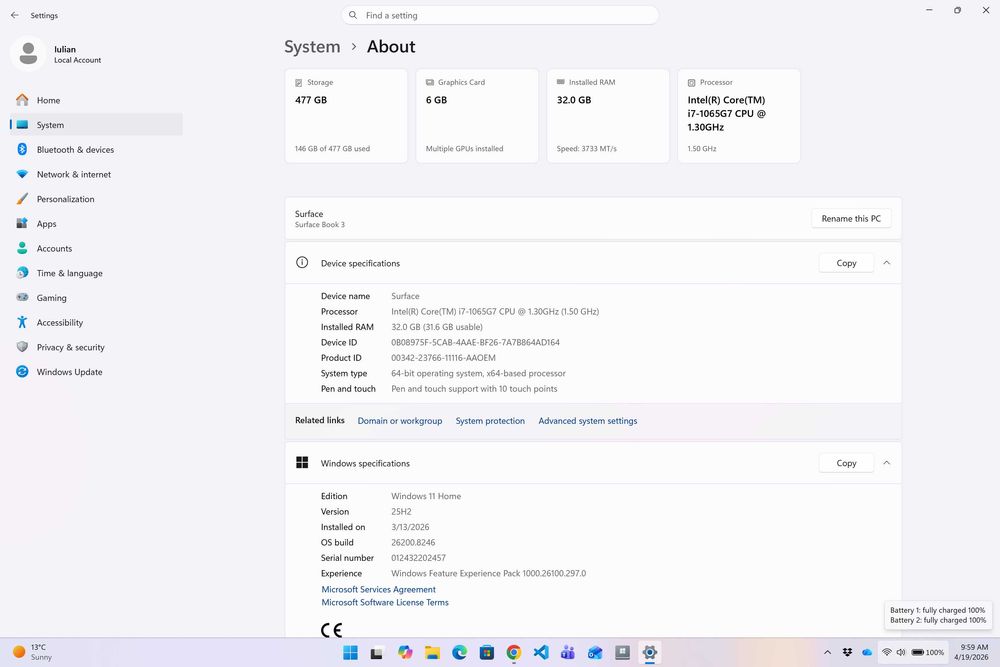
Task: Click the Wi-Fi tray icon
Action: pyautogui.click(x=886, y=652)
